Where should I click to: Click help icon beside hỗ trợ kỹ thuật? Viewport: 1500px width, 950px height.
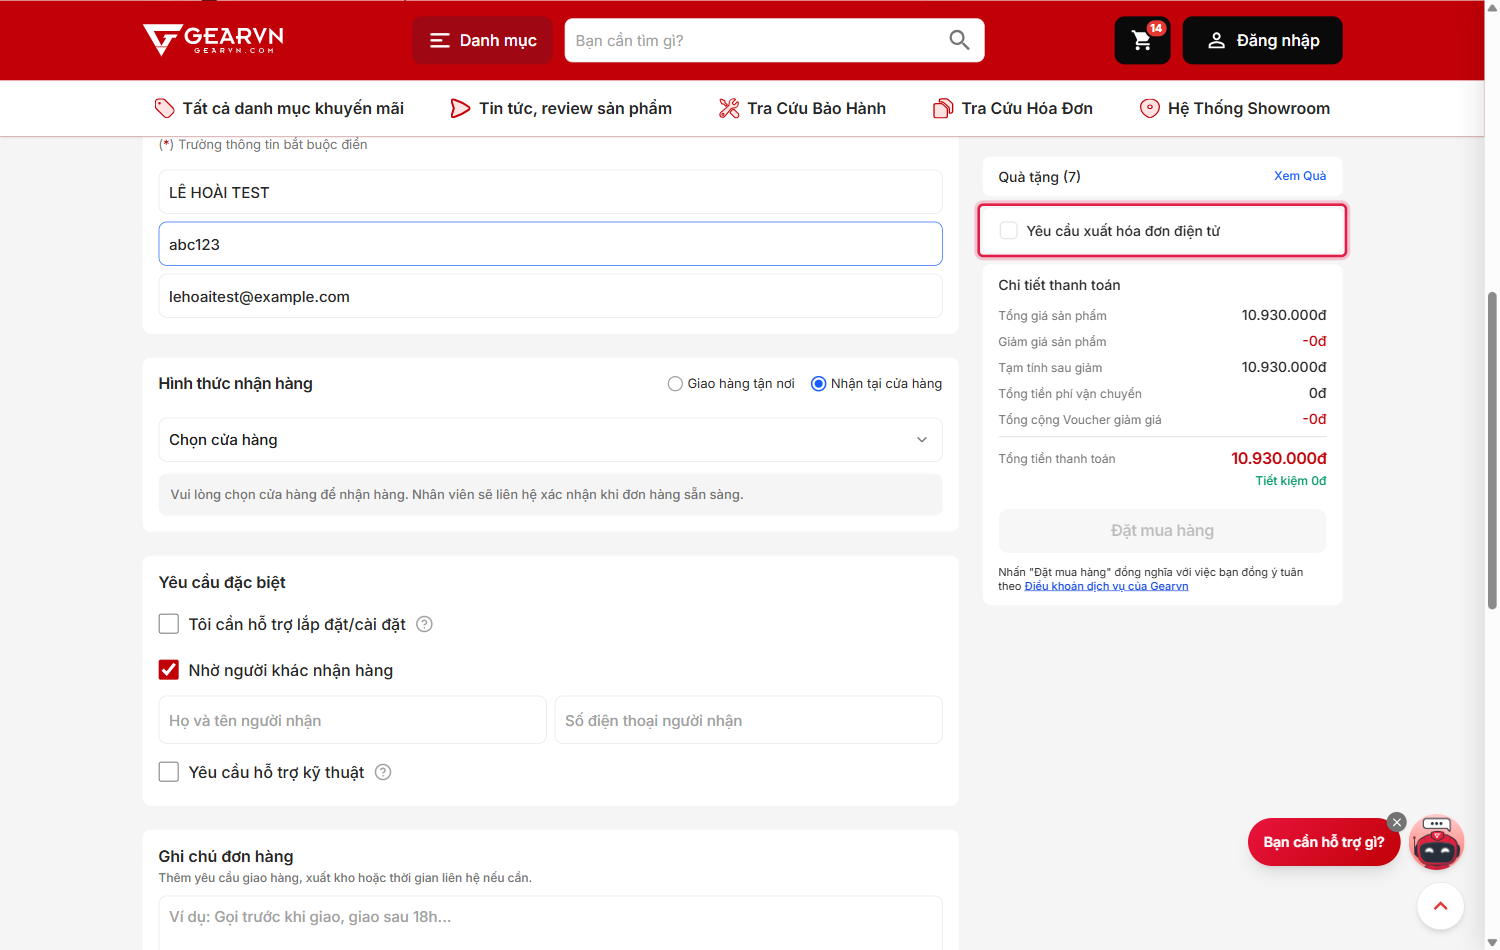tap(383, 772)
